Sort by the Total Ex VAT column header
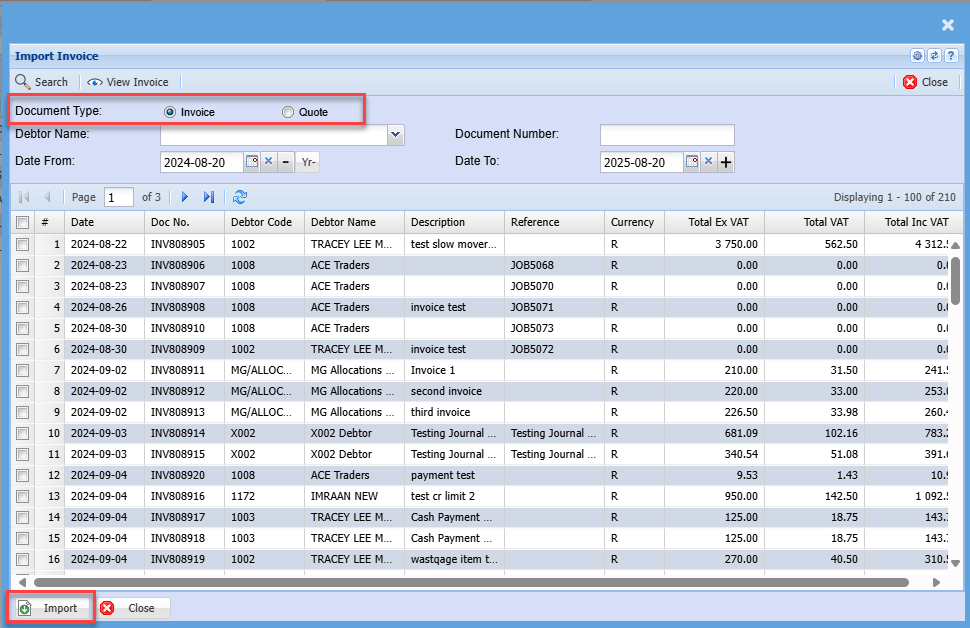The width and height of the screenshot is (970, 628). (x=725, y=222)
